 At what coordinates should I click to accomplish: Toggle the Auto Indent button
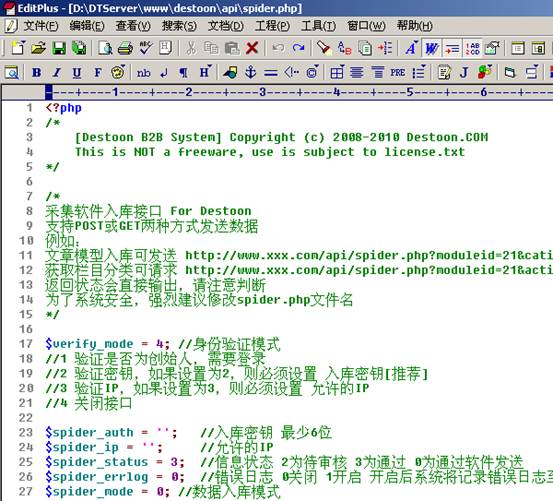point(452,48)
